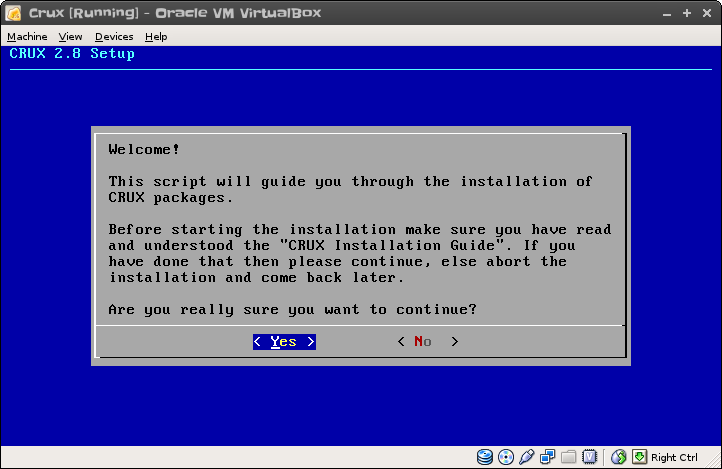Viewport: 722px width, 469px height.
Task: Maximize the VirtualBox window
Action: coord(687,13)
